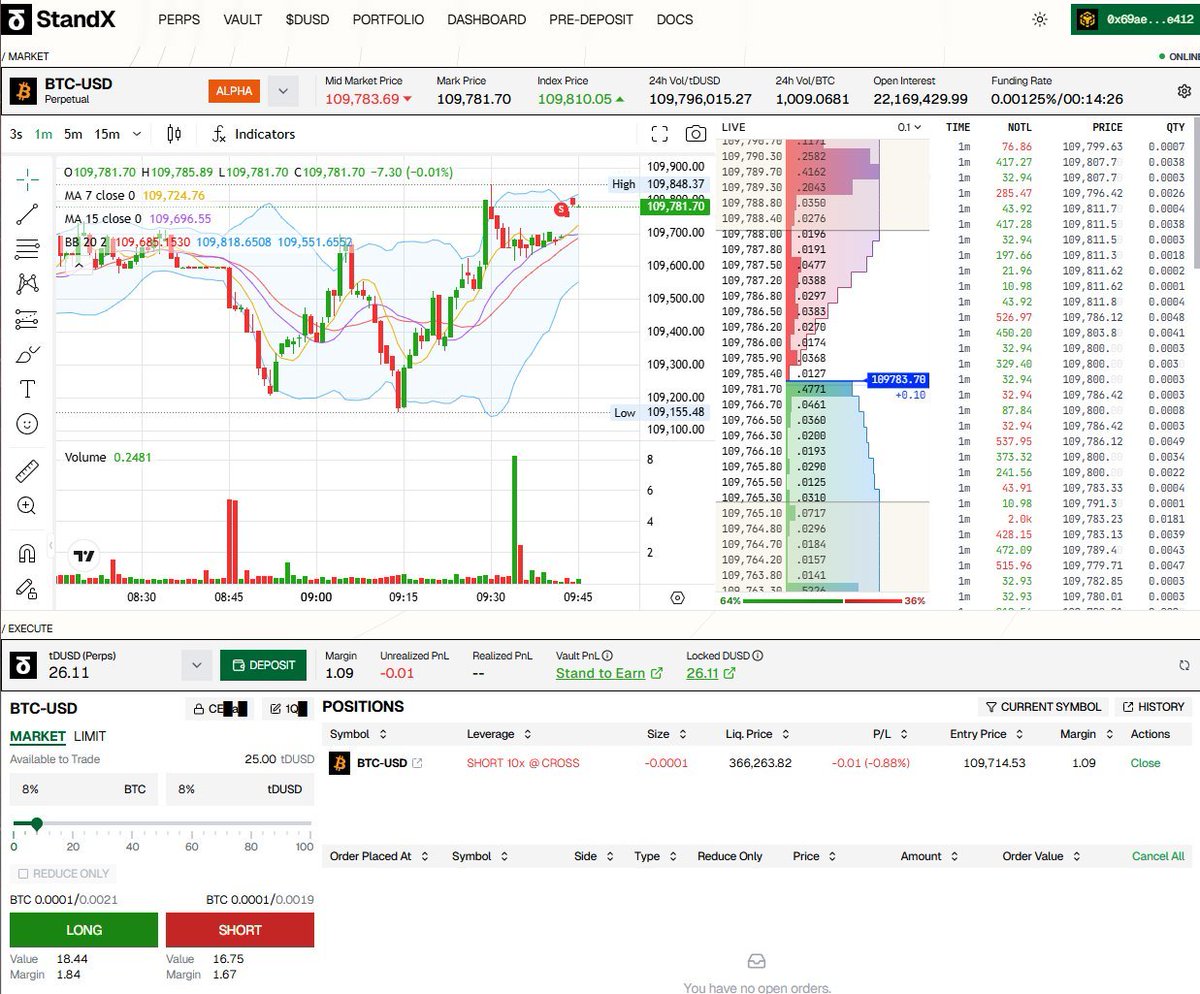Click the order size slider handle
The image size is (1200, 994).
coord(37,824)
